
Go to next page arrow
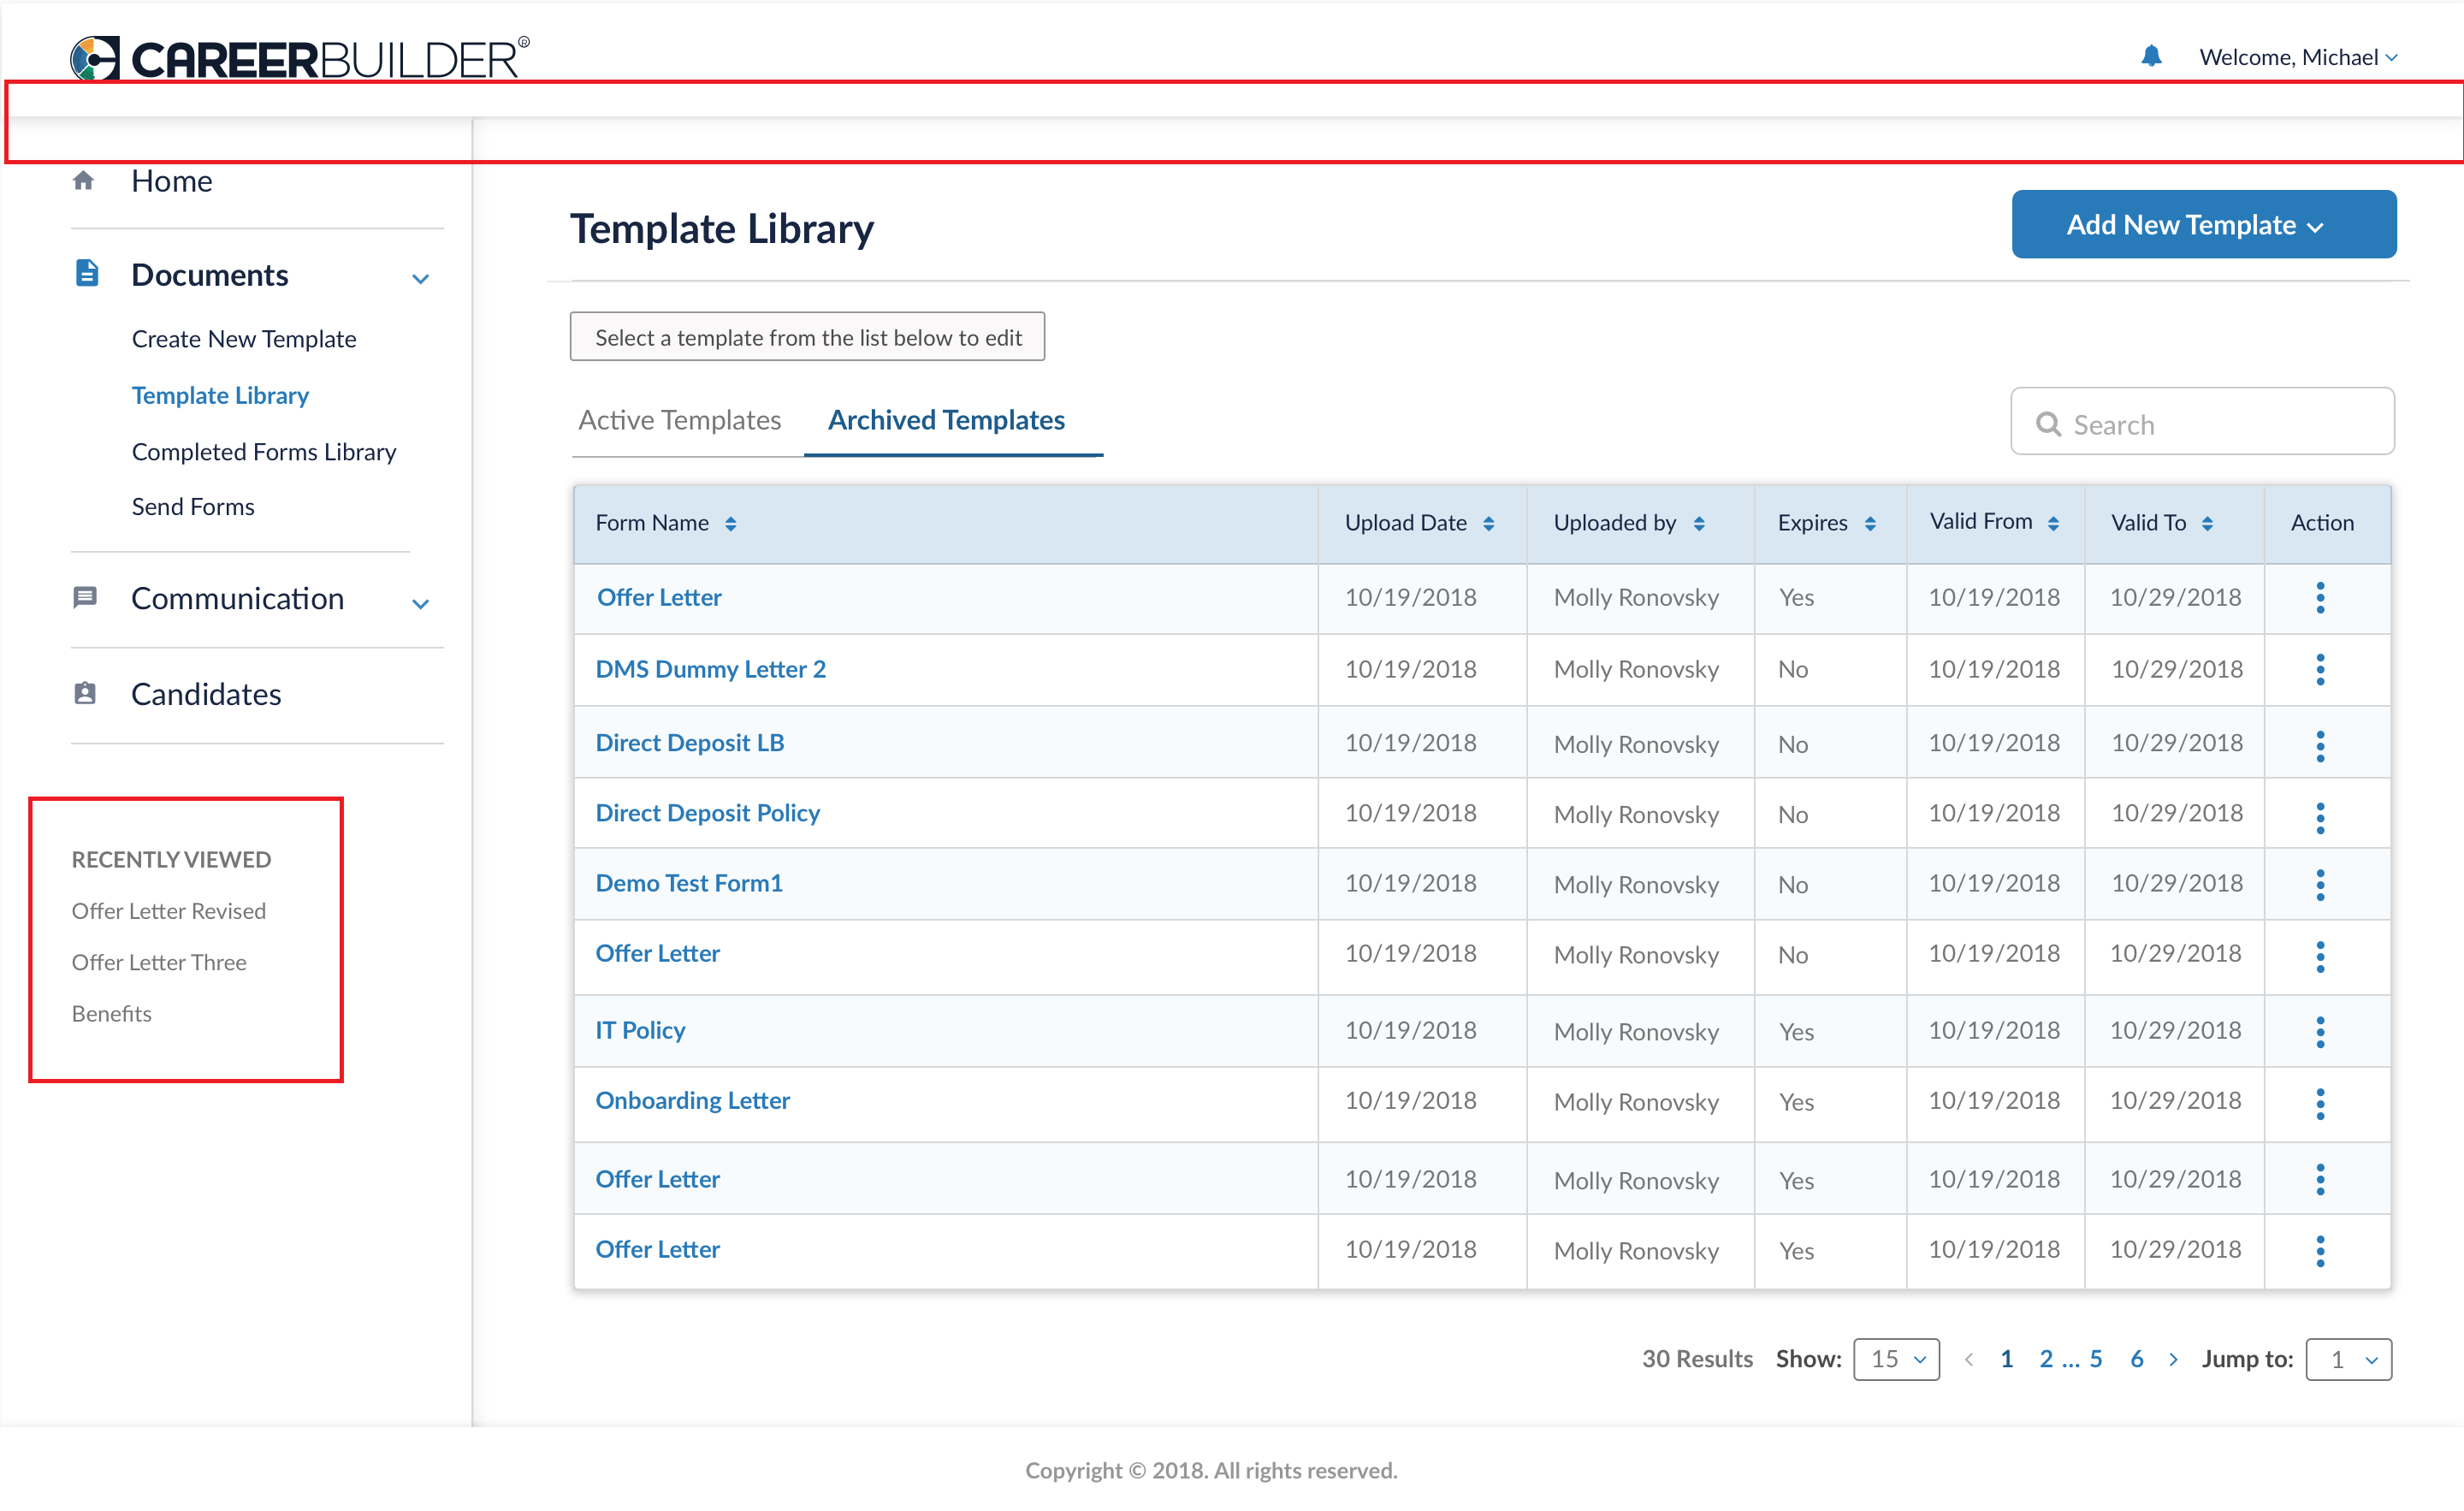point(2173,1359)
